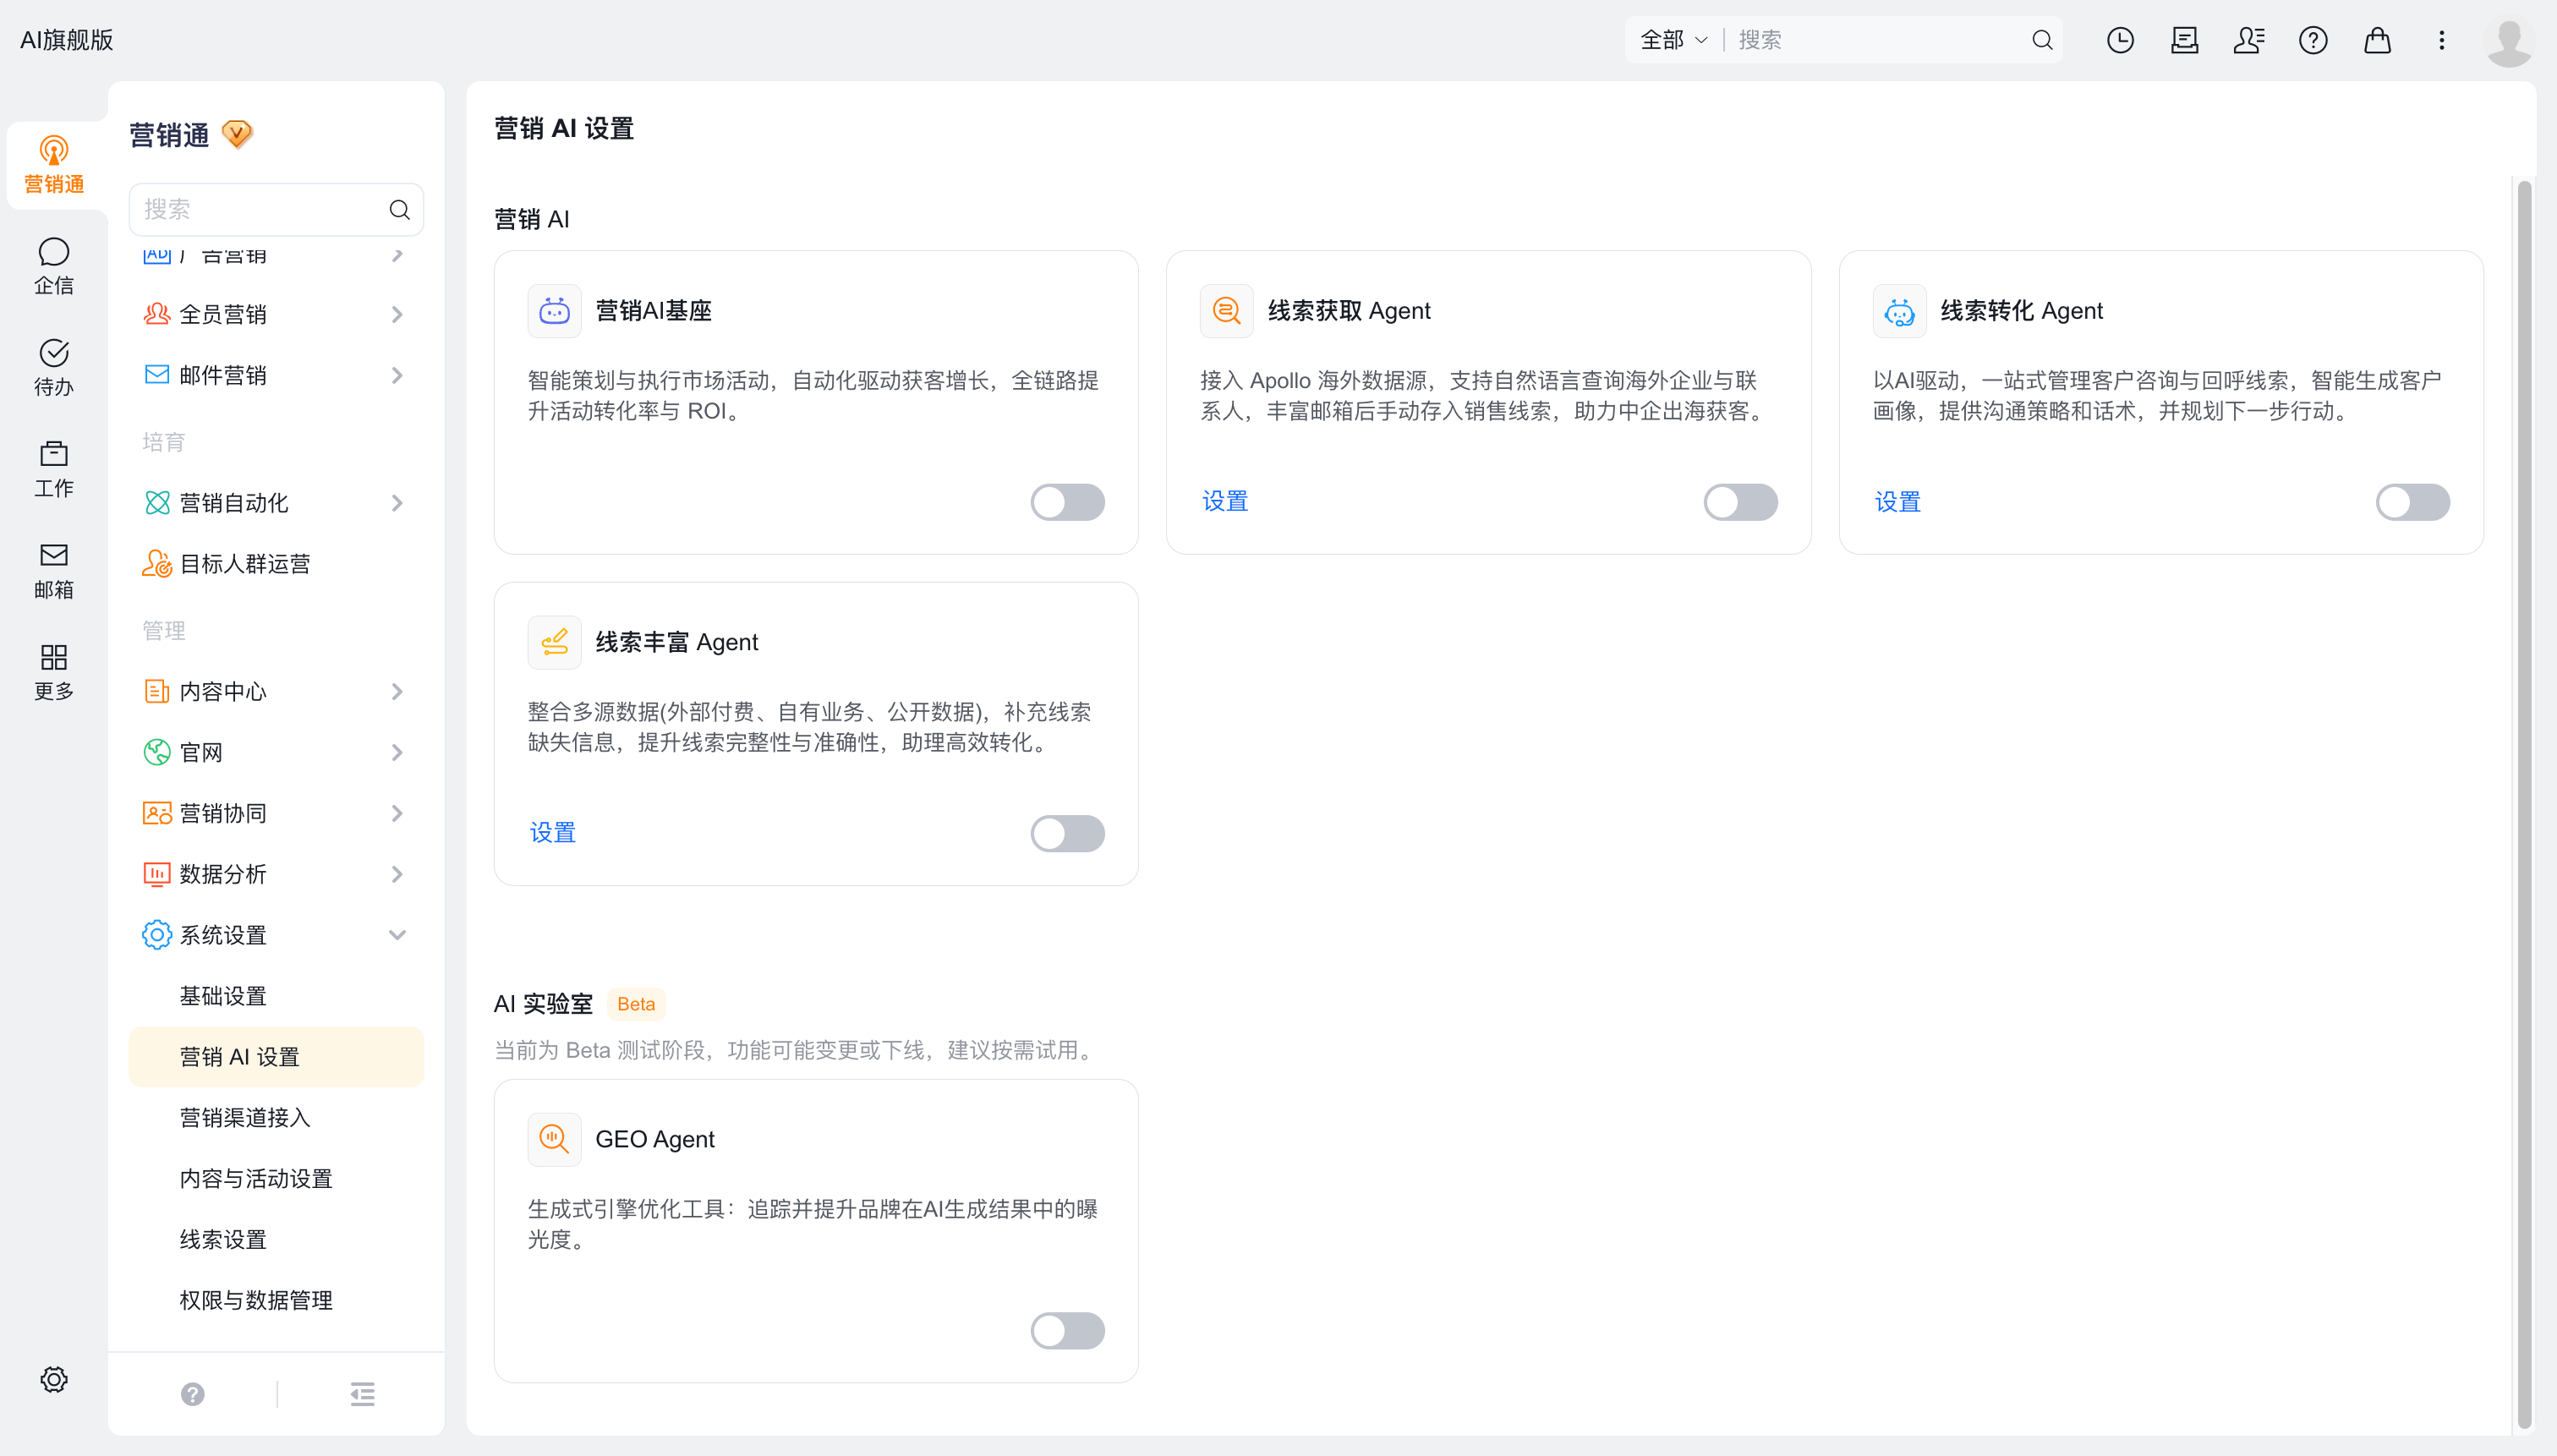Open 设置 link for 线索丰富 Agent
The image size is (2557, 1456).
tap(552, 832)
